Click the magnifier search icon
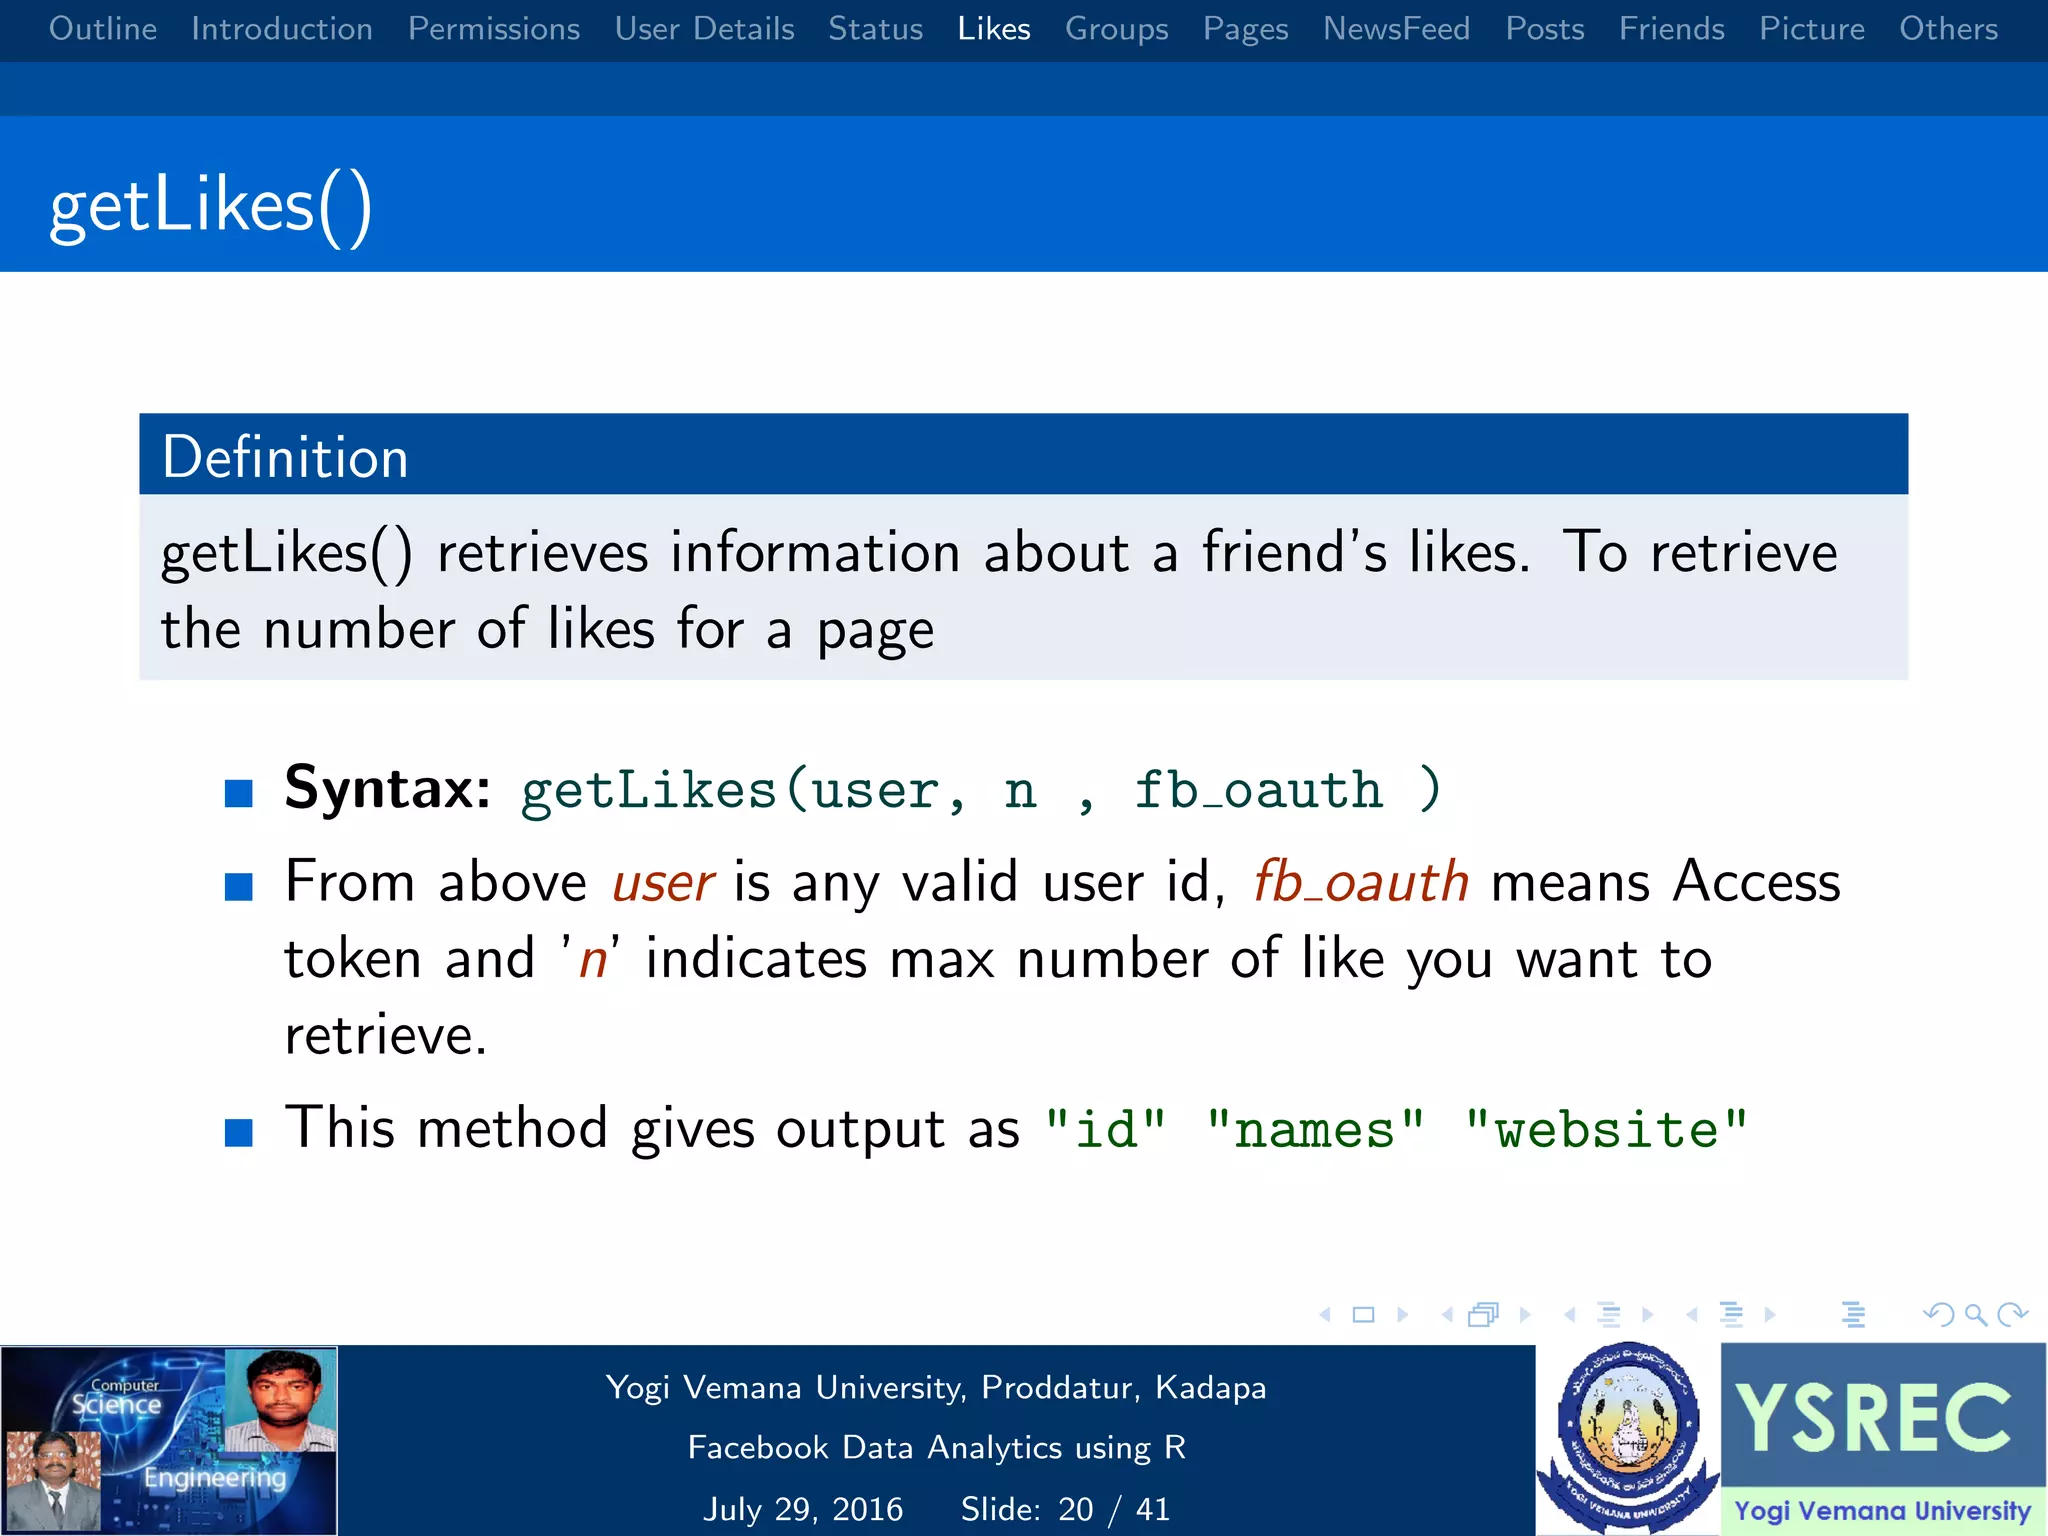Image resolution: width=2048 pixels, height=1536 pixels. [1976, 1315]
